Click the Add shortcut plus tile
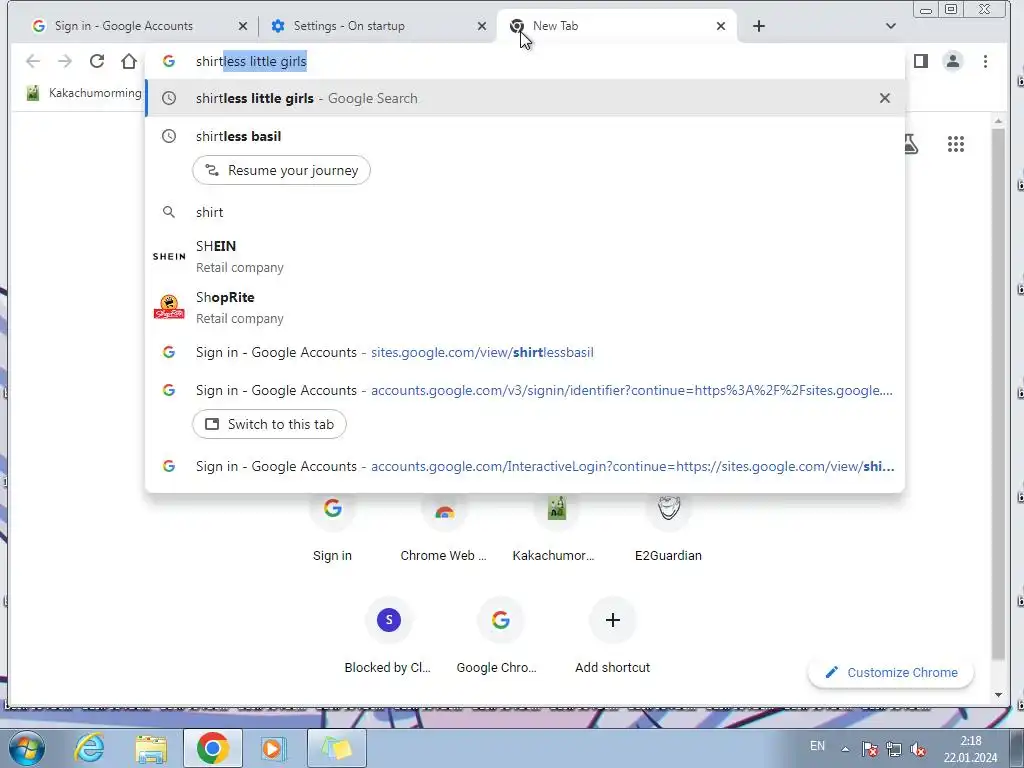This screenshot has width=1024, height=768. click(x=613, y=633)
